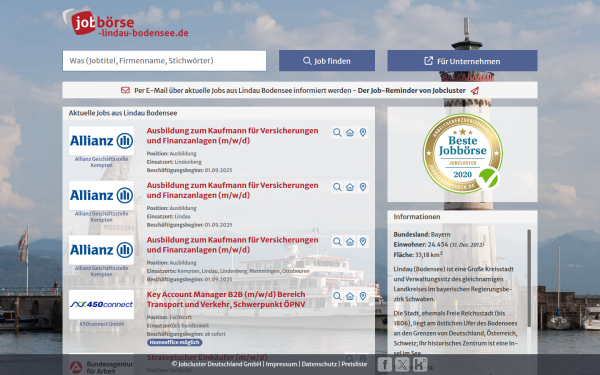Click the Beste Jobbörse 2020 seal
The height and width of the screenshot is (375, 600).
(x=463, y=153)
